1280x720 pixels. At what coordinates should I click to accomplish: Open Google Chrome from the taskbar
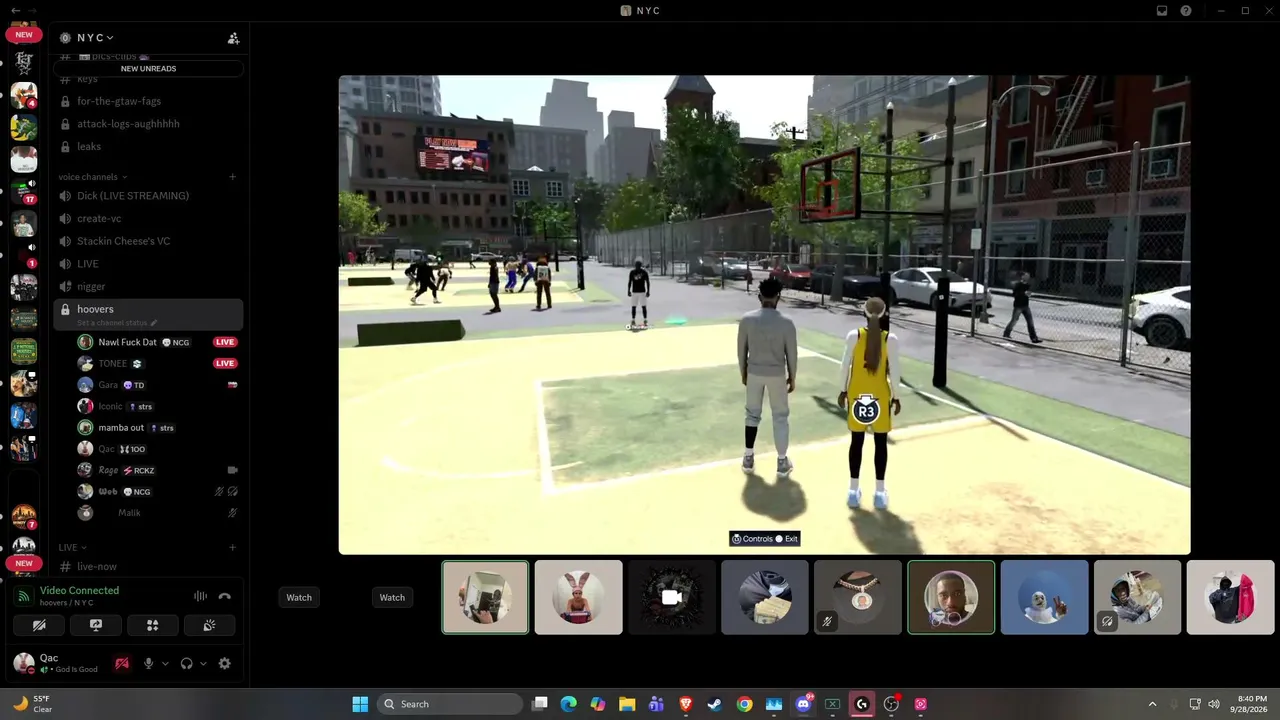click(744, 704)
